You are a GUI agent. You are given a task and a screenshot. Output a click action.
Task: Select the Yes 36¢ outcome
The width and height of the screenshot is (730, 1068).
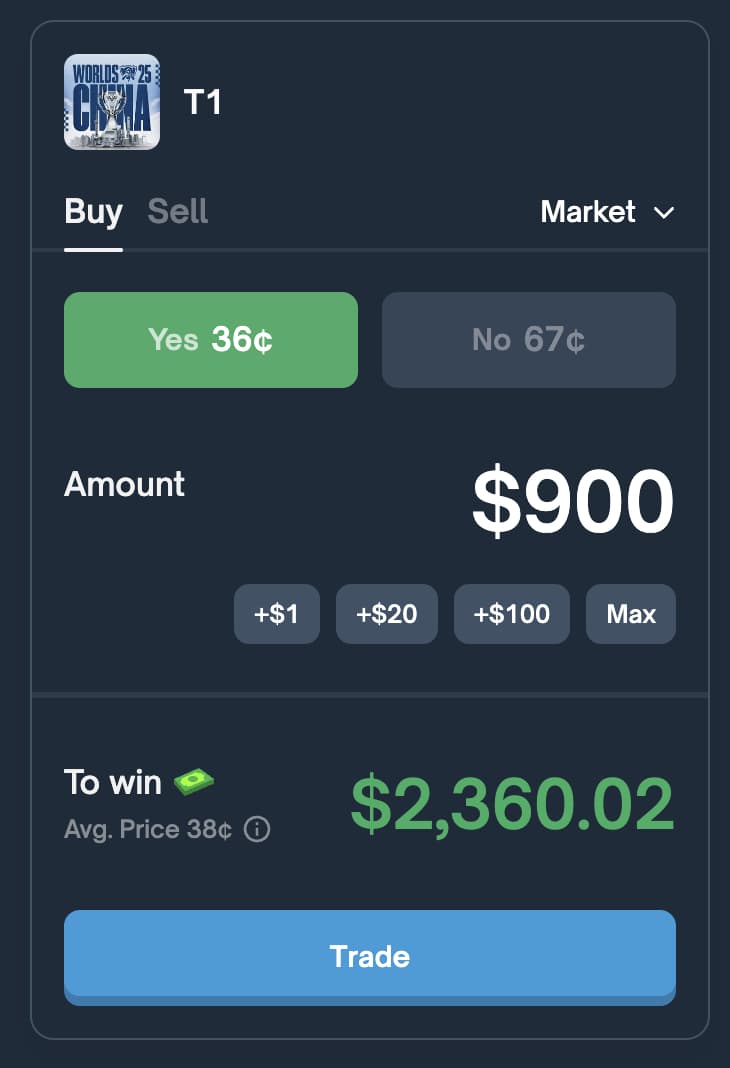coord(211,340)
